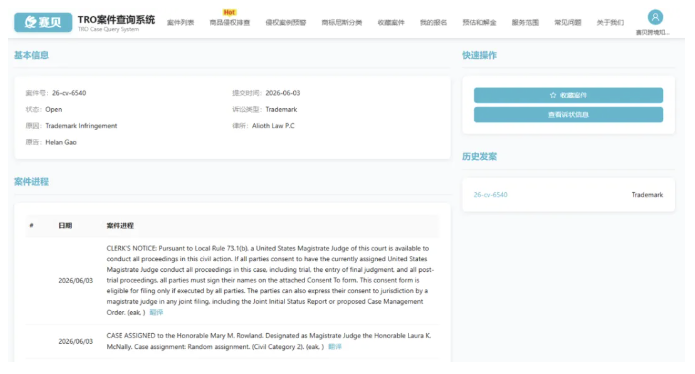Open case 26-cv-6540 link under 历史发案
This screenshot has height=374, width=695.
pyautogui.click(x=490, y=195)
